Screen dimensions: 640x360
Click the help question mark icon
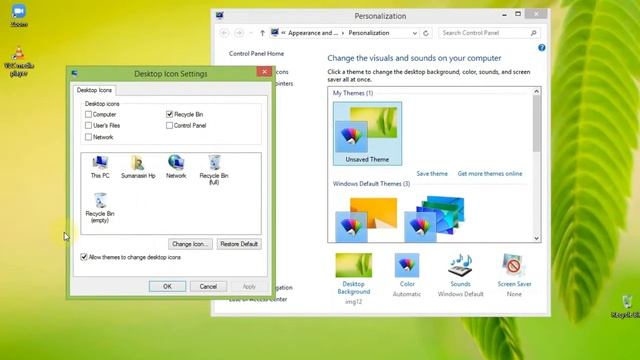(x=542, y=48)
